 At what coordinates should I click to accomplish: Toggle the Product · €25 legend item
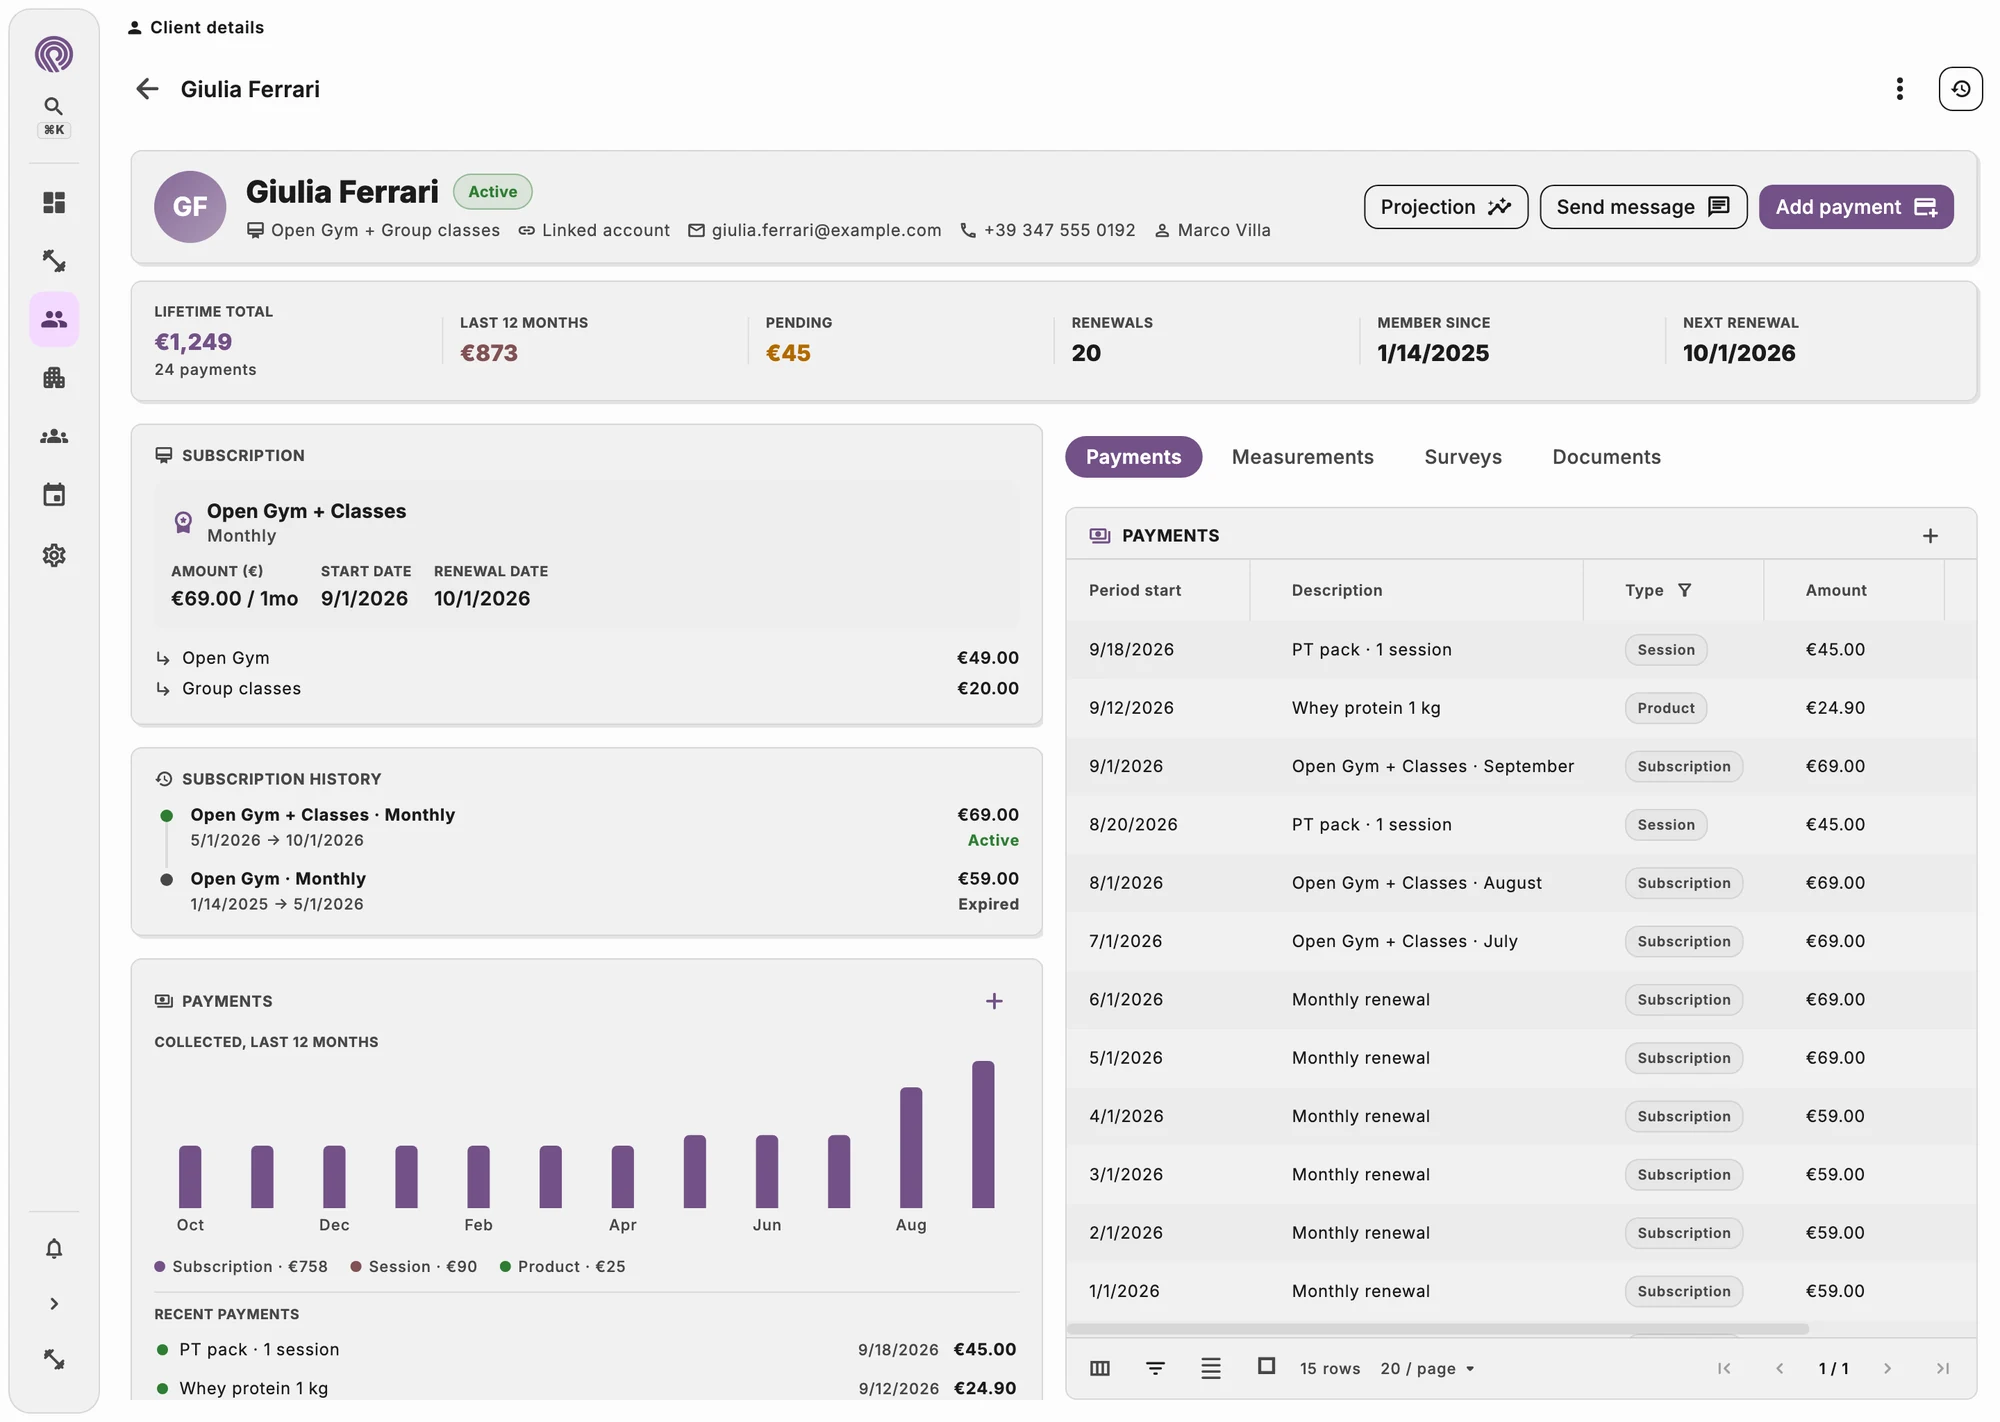coord(563,1266)
